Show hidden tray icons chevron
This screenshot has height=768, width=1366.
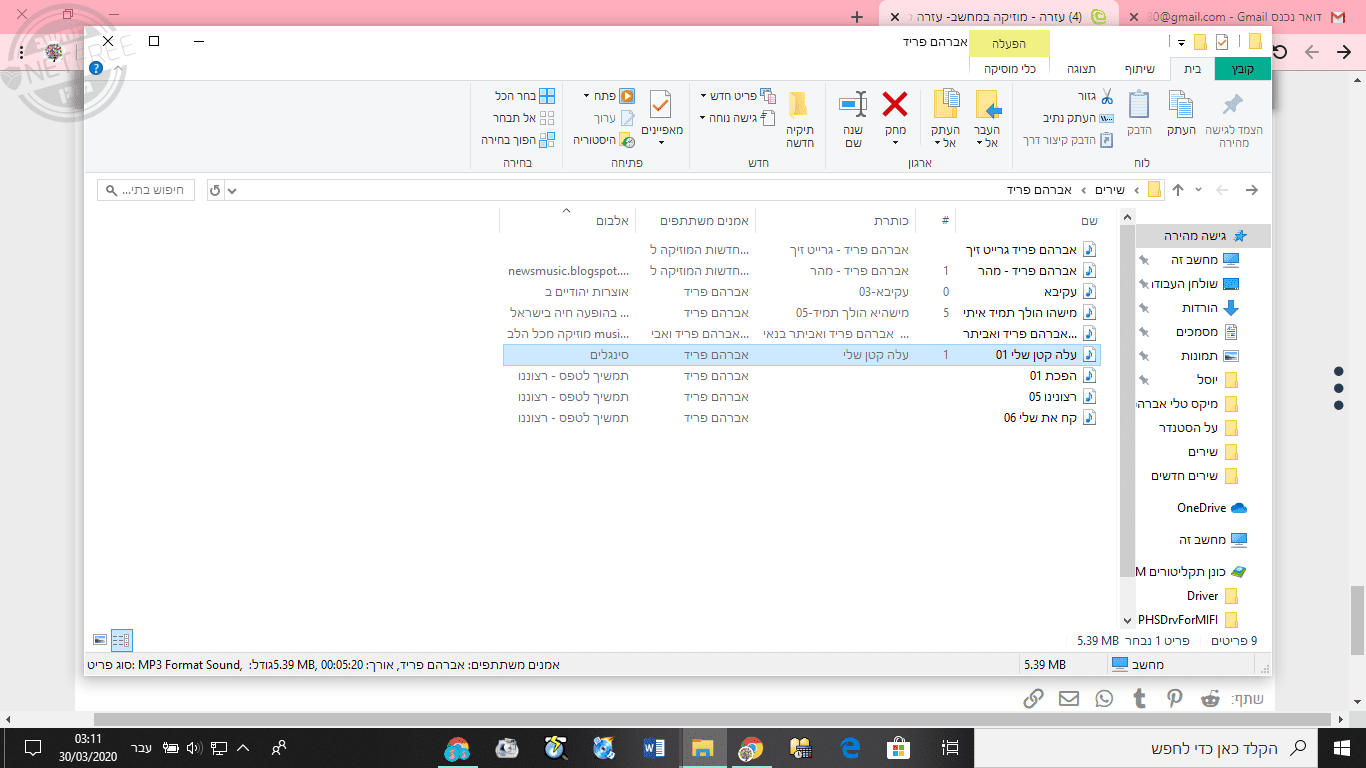point(242,747)
